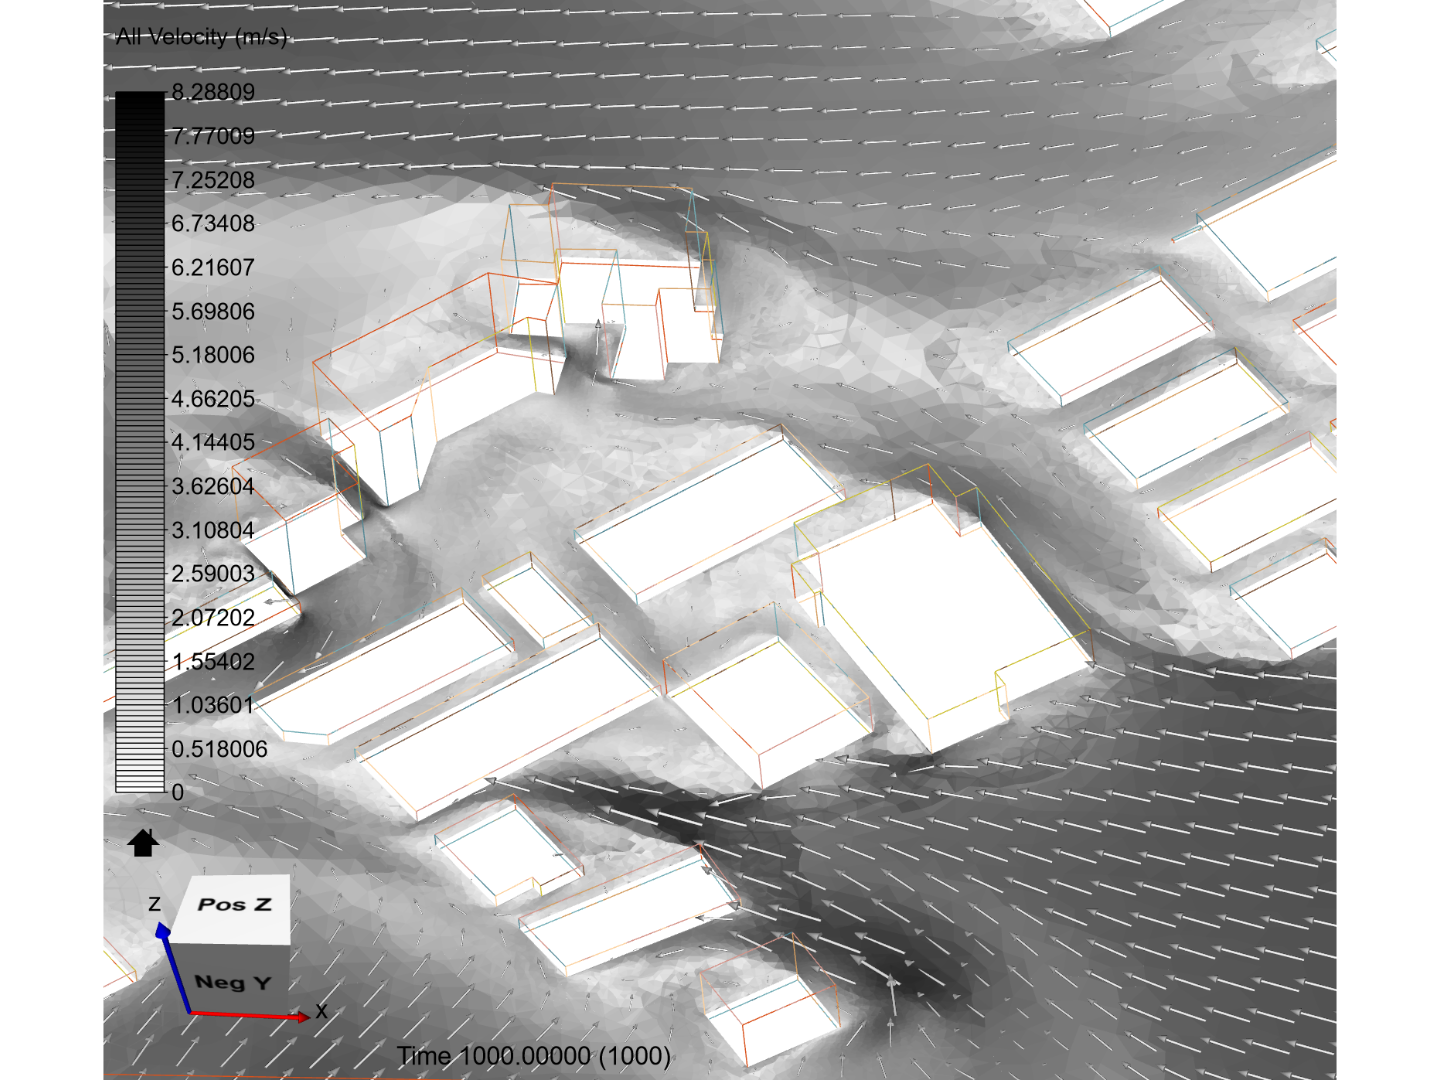This screenshot has width=1440, height=1080.
Task: Click the legend value 1.03601
Action: pos(213,705)
